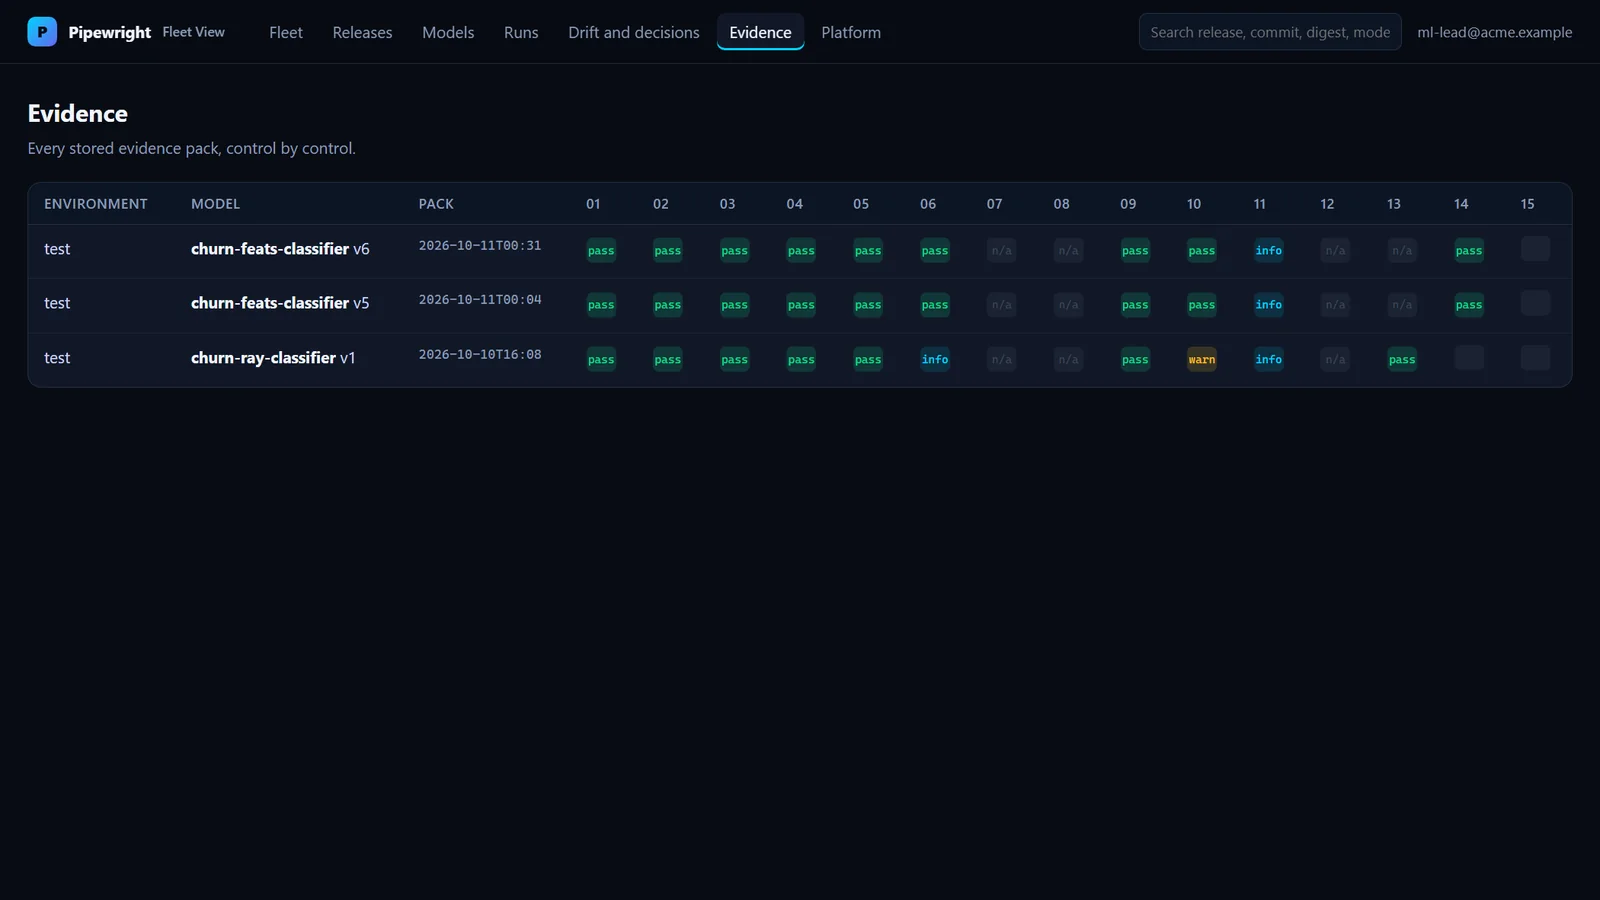Open Drift and decisions tab
This screenshot has height=900, width=1600.
(x=634, y=32)
